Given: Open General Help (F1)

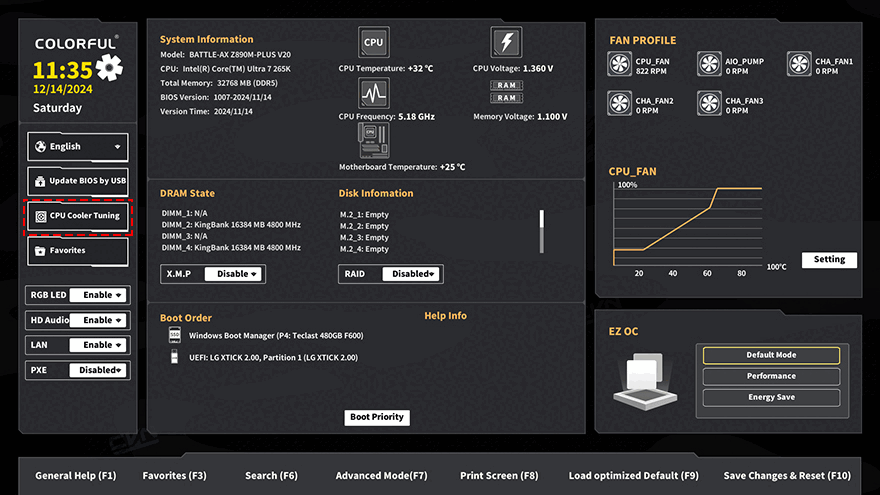Looking at the screenshot, I should click(76, 476).
